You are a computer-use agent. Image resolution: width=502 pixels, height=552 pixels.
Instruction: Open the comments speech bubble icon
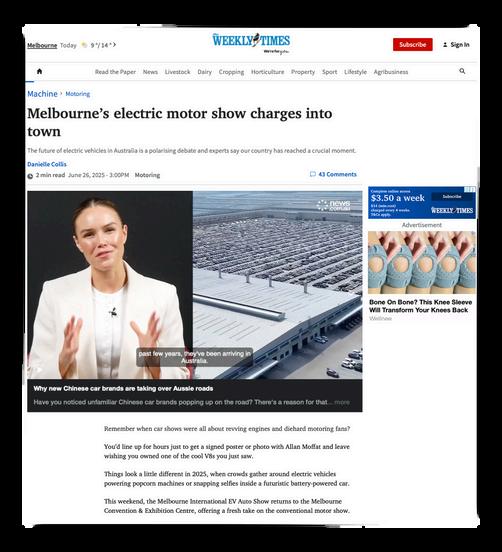pyautogui.click(x=312, y=174)
